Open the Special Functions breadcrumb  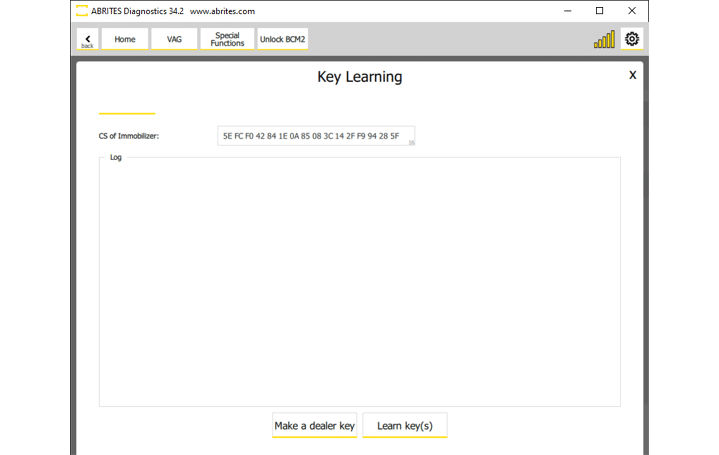[227, 40]
